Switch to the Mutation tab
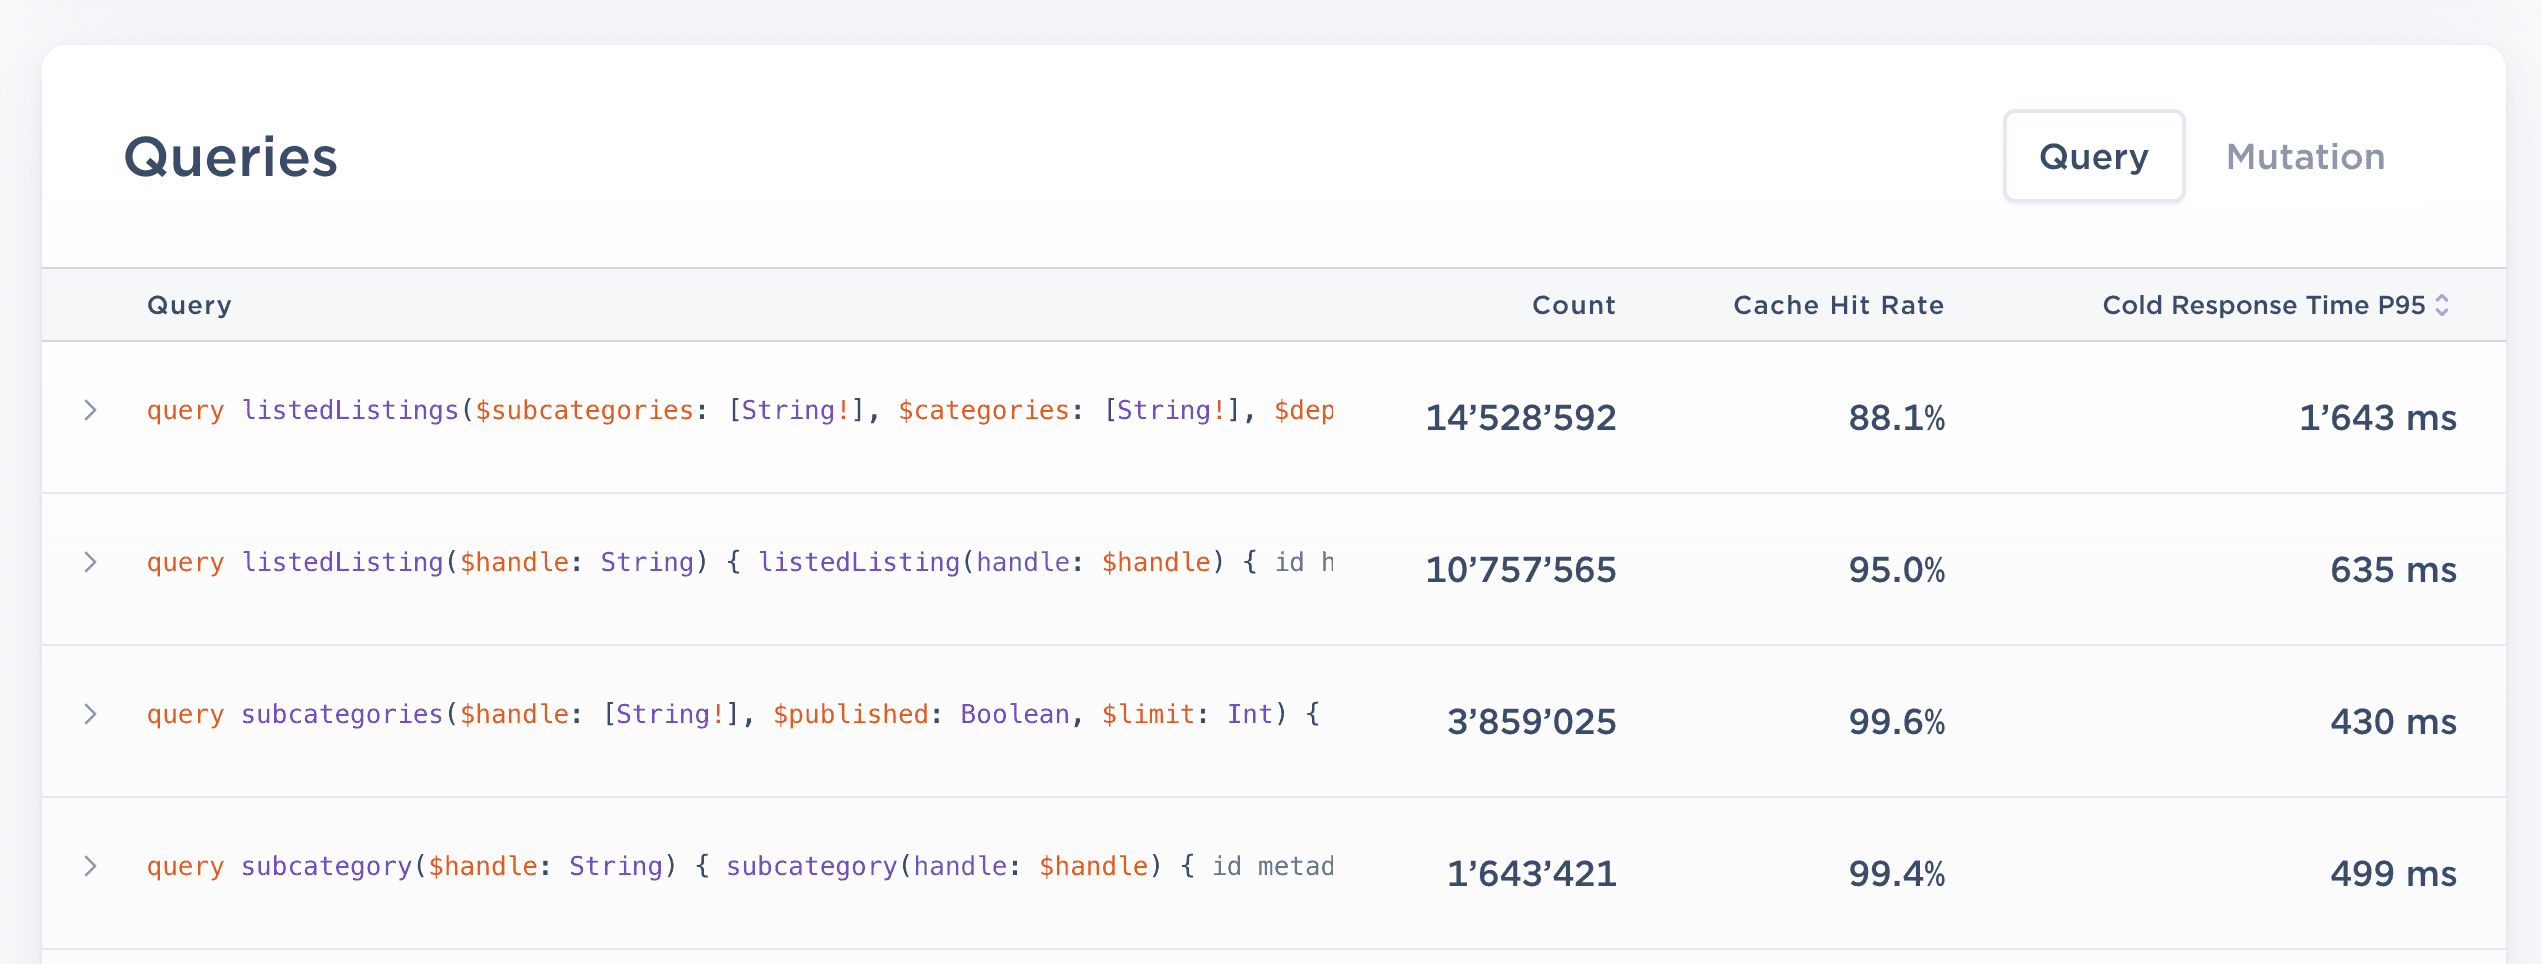This screenshot has height=964, width=2542. click(x=2305, y=156)
